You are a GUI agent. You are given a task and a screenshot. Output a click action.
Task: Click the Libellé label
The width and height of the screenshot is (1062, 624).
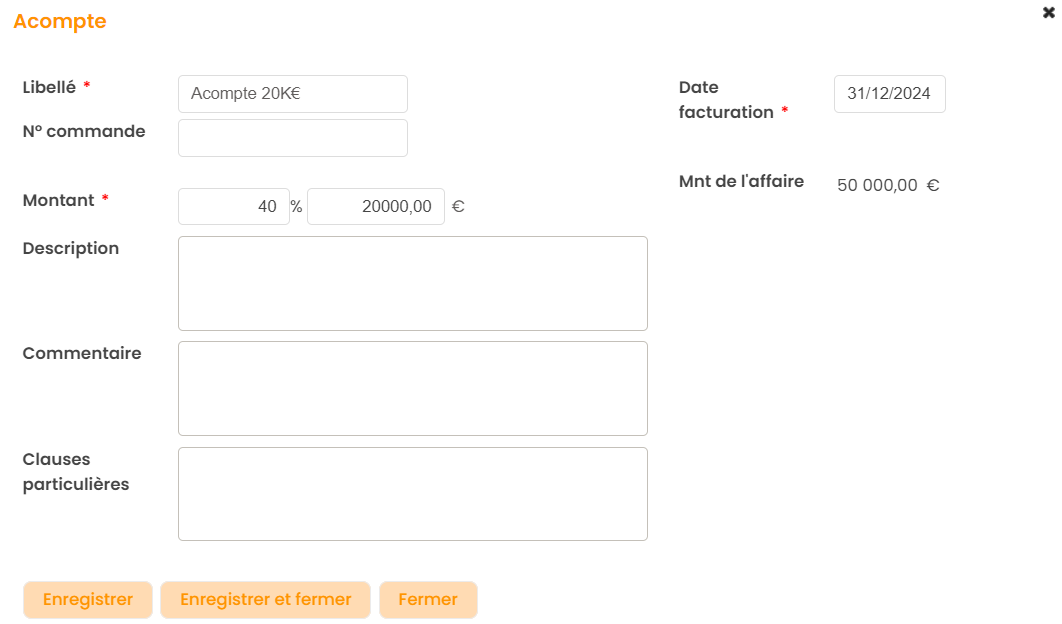tap(49, 87)
